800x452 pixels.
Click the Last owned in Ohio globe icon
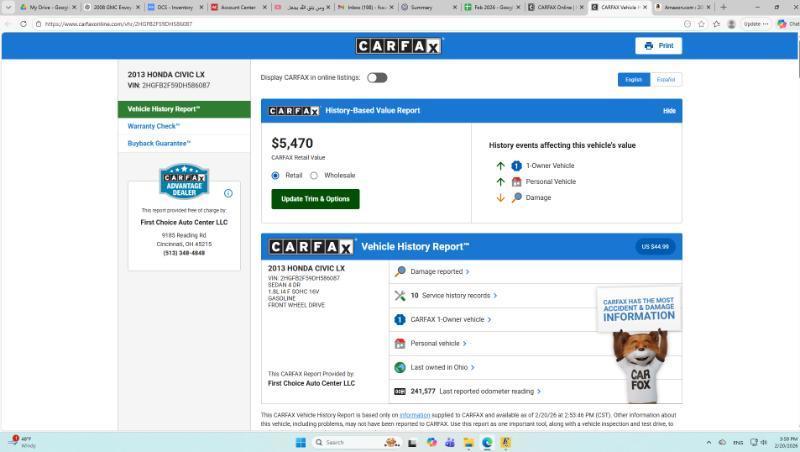(x=400, y=367)
